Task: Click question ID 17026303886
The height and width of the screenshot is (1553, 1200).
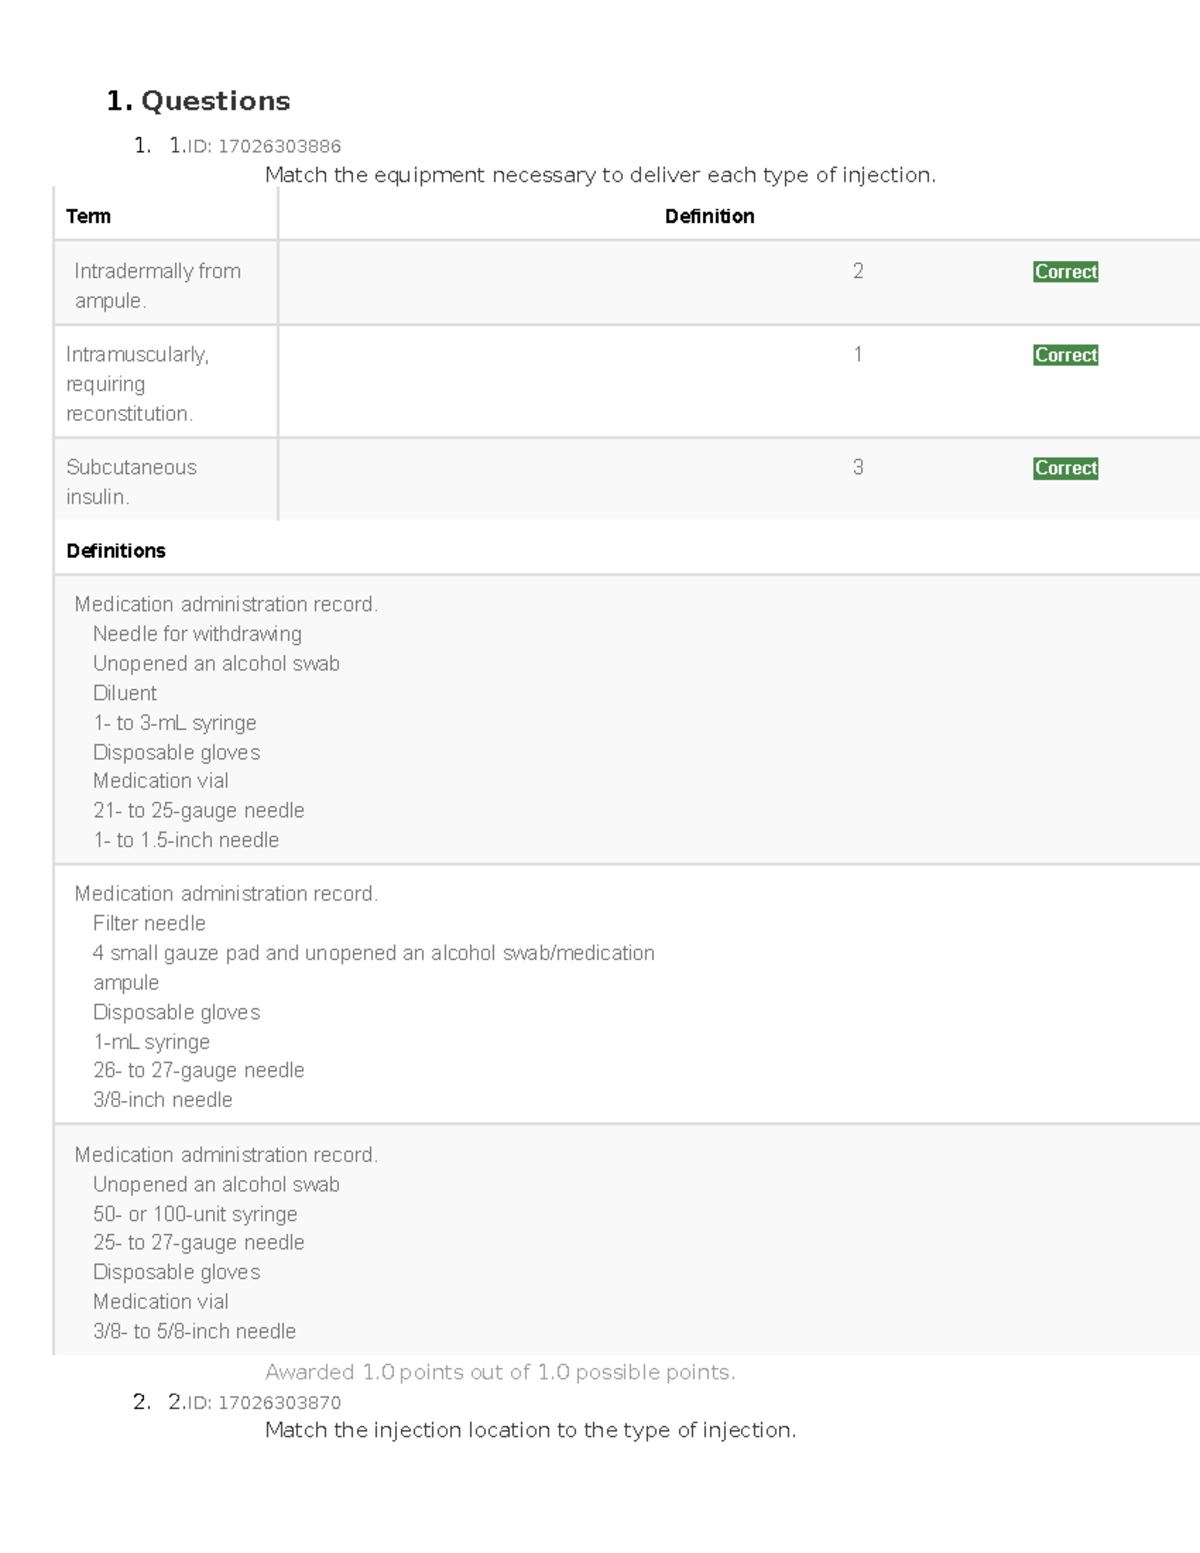Action: tap(264, 146)
